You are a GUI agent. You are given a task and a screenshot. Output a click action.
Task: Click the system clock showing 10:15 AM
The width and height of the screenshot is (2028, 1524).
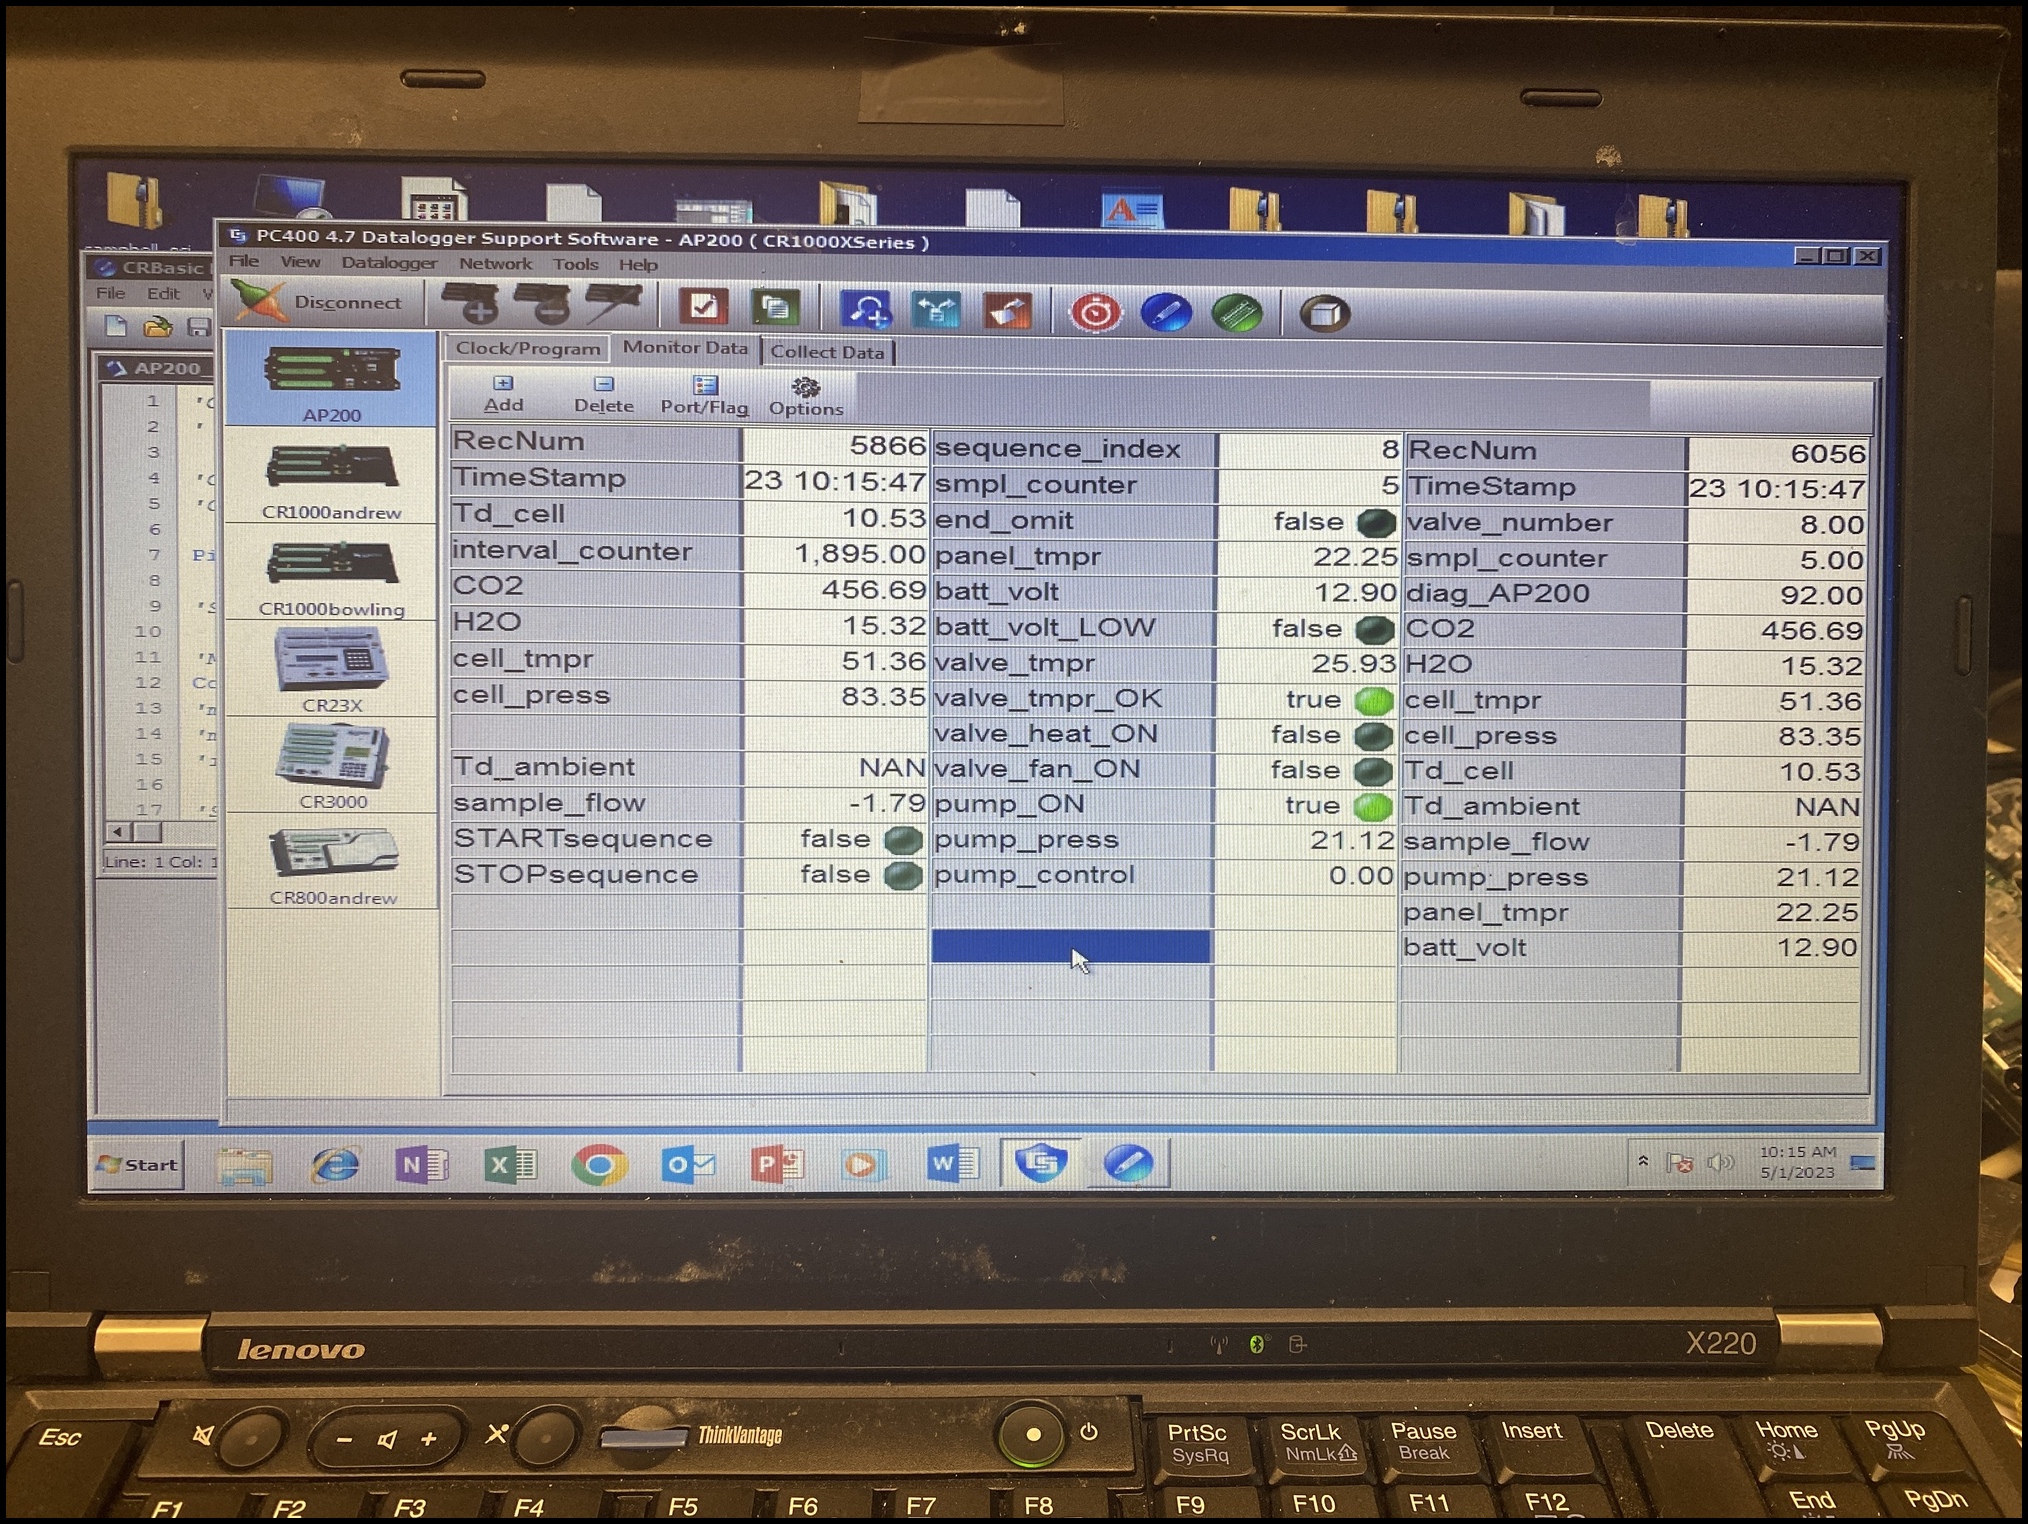1797,1161
